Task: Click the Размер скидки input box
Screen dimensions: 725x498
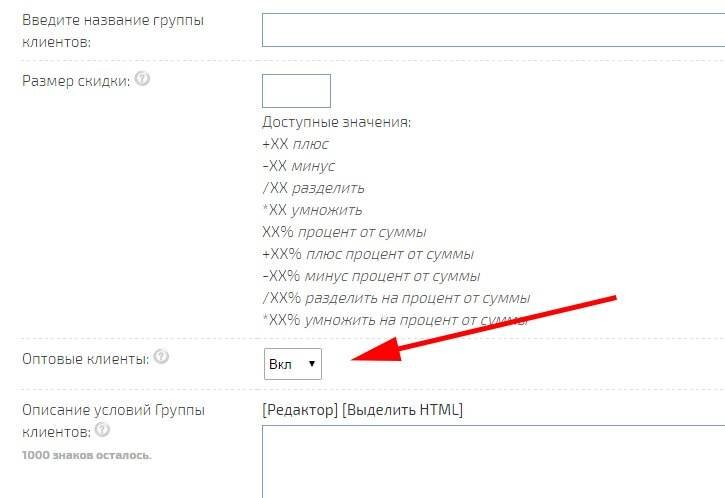Action: (296, 91)
